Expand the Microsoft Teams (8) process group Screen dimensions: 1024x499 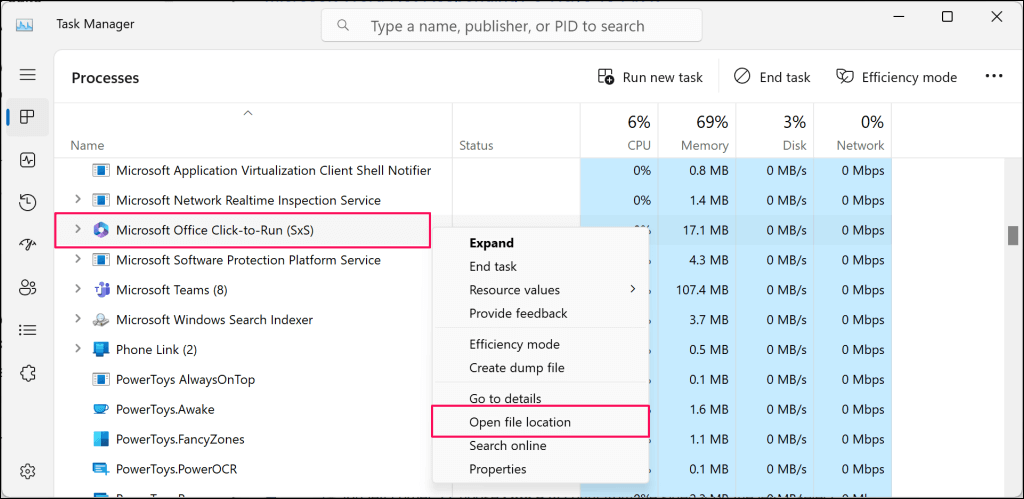pos(78,290)
